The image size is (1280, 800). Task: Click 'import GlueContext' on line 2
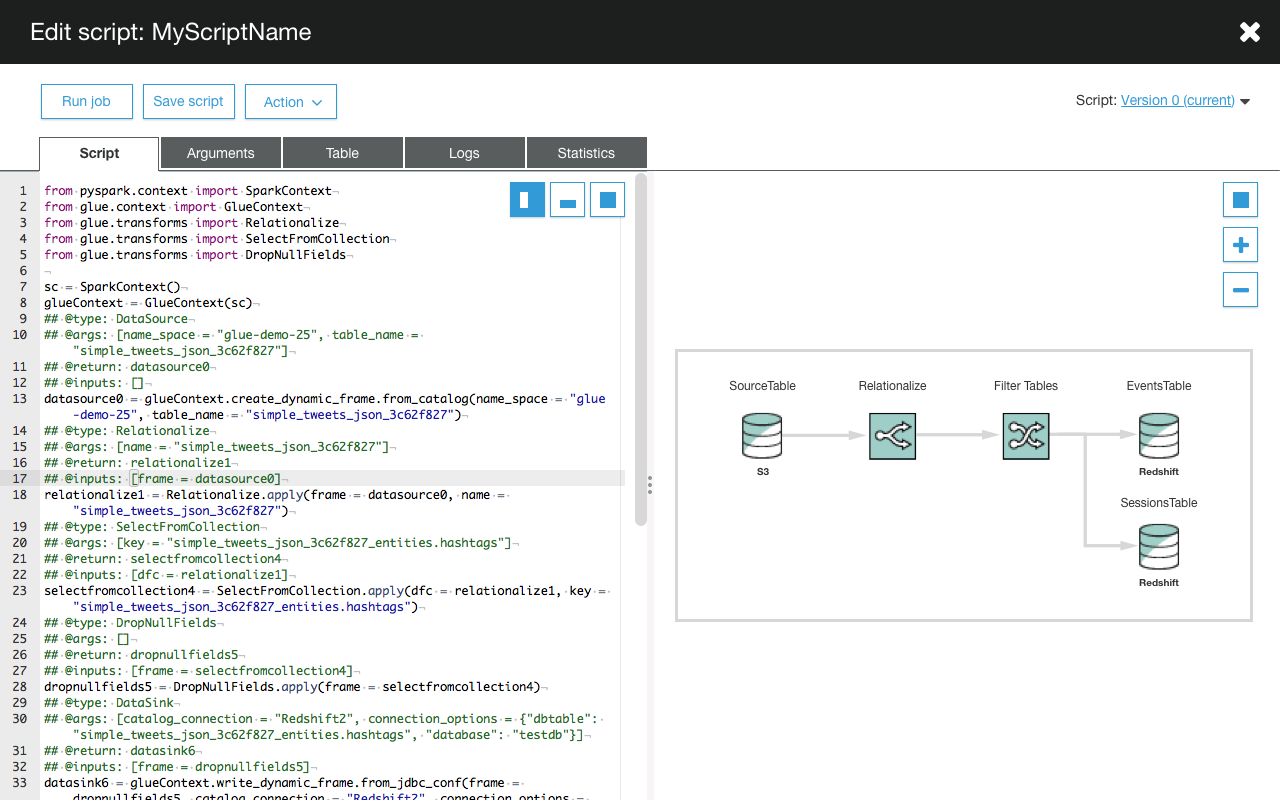coord(238,207)
